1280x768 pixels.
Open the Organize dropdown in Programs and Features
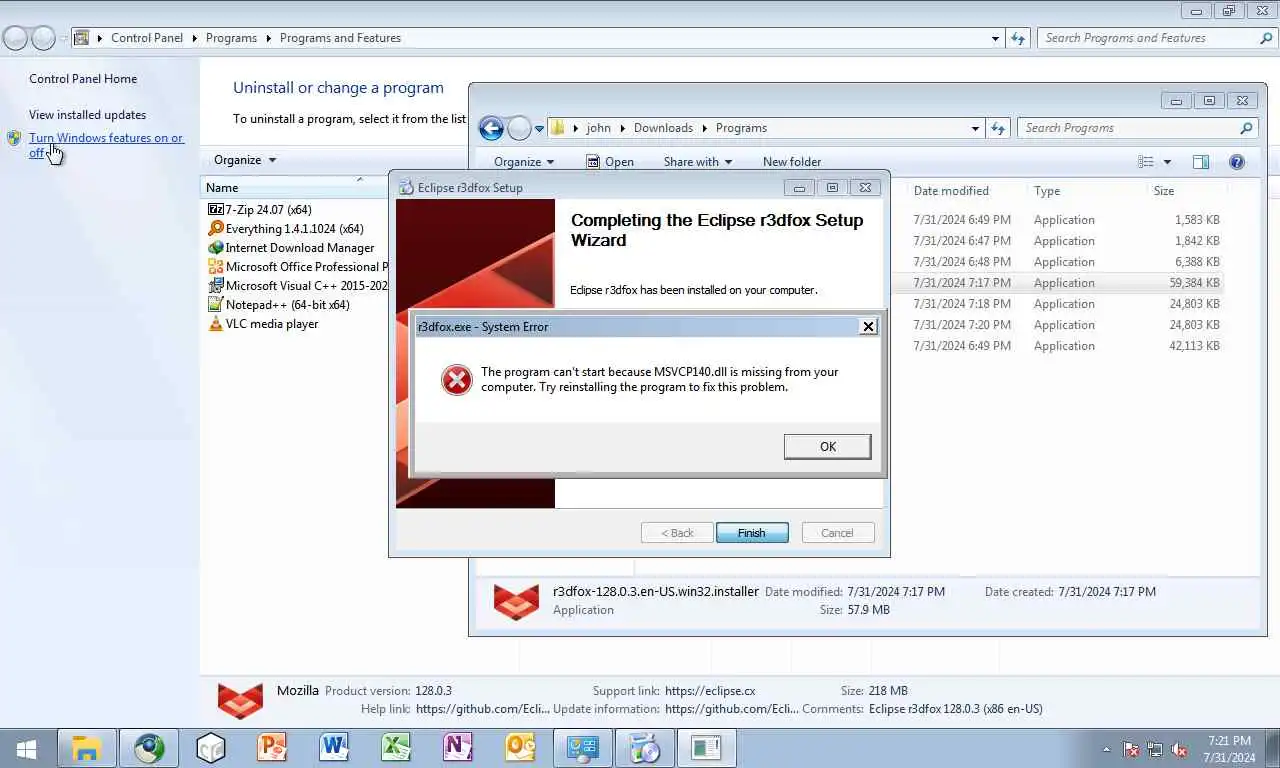point(245,160)
